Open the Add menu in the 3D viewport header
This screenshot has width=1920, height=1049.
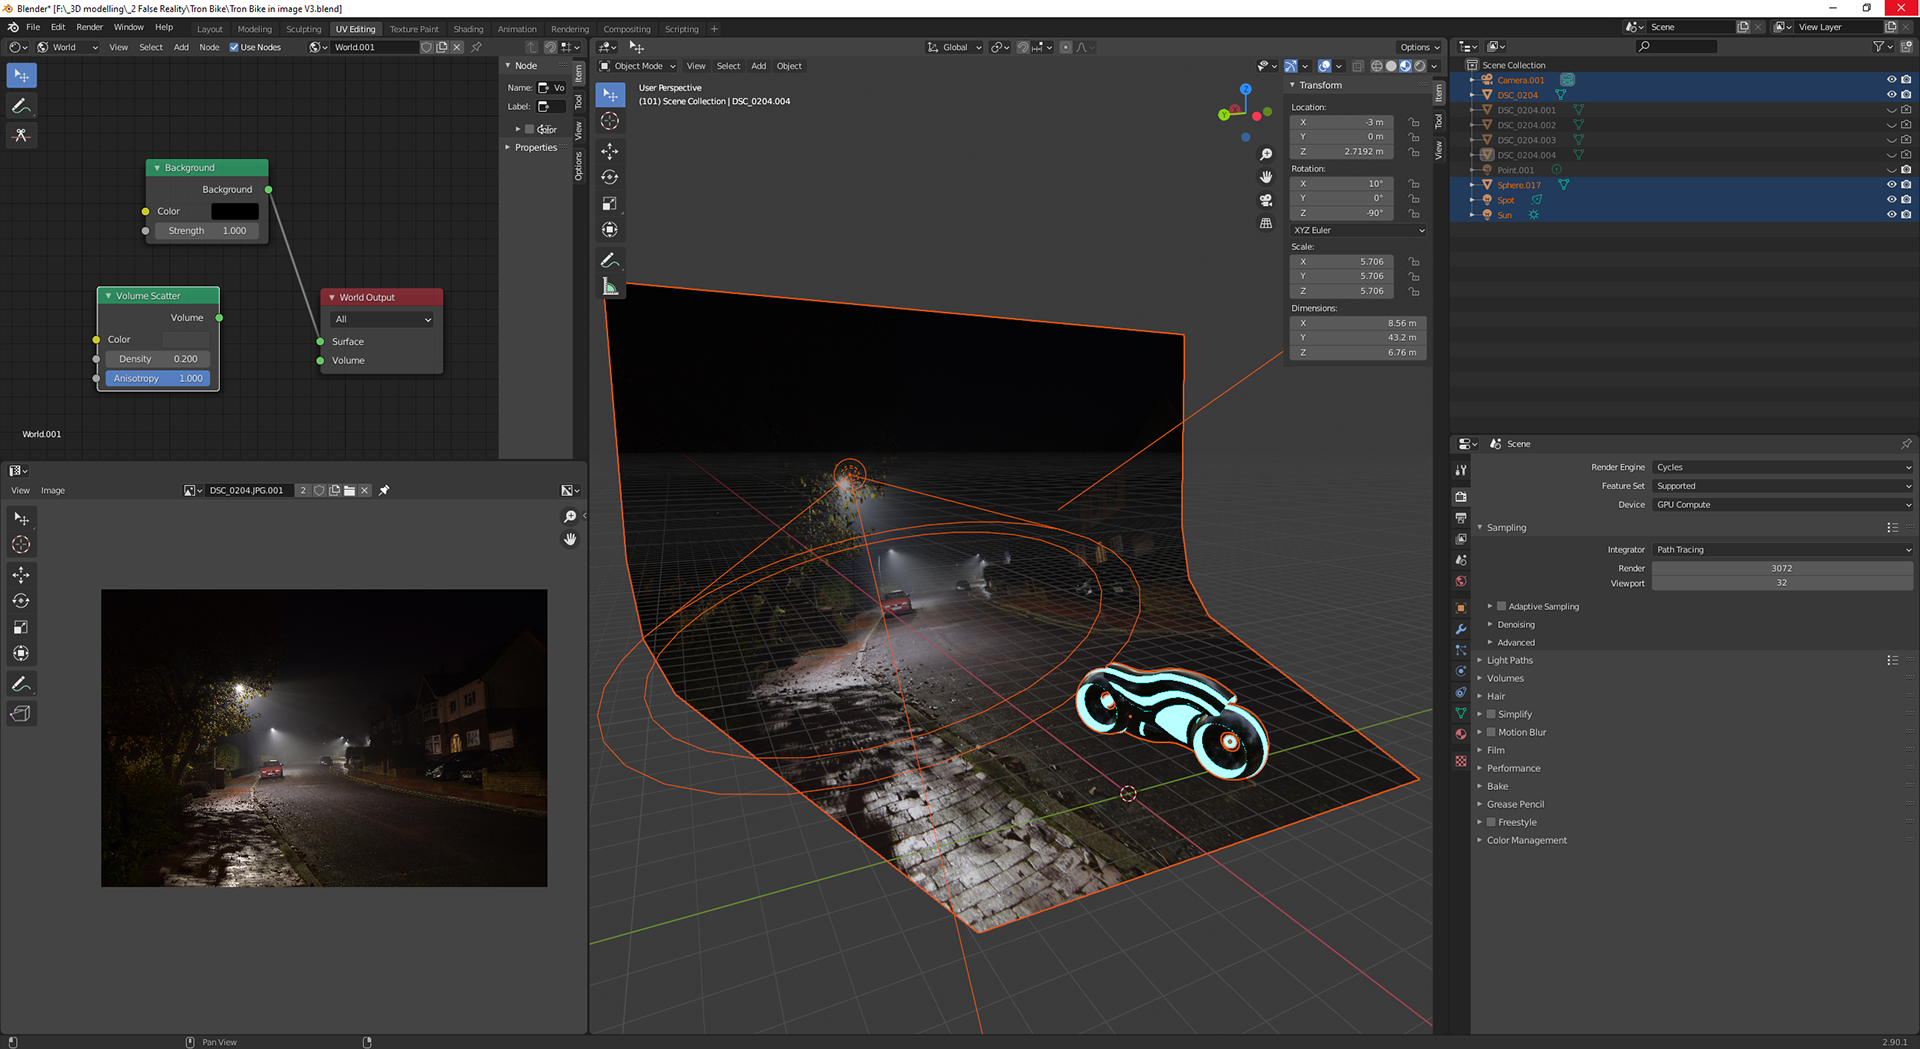tap(759, 66)
